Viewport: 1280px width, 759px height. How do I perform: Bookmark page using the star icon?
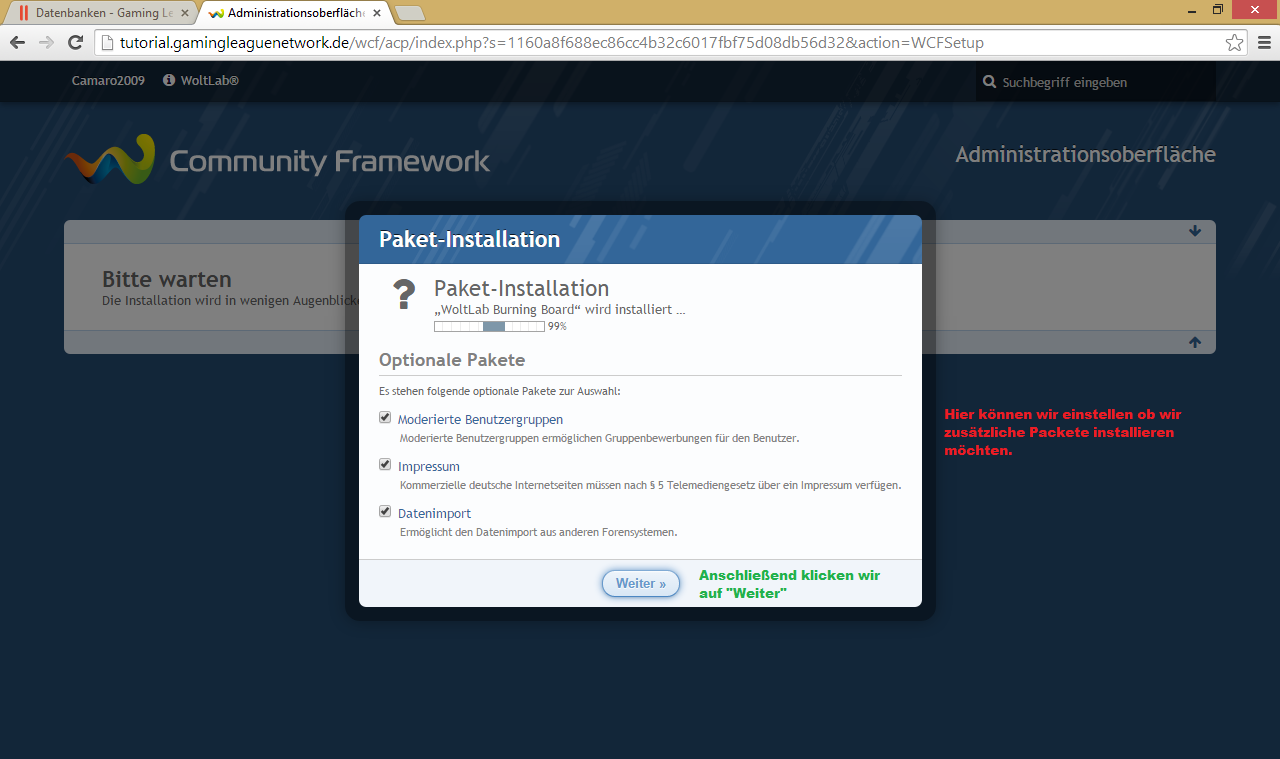tap(1235, 43)
